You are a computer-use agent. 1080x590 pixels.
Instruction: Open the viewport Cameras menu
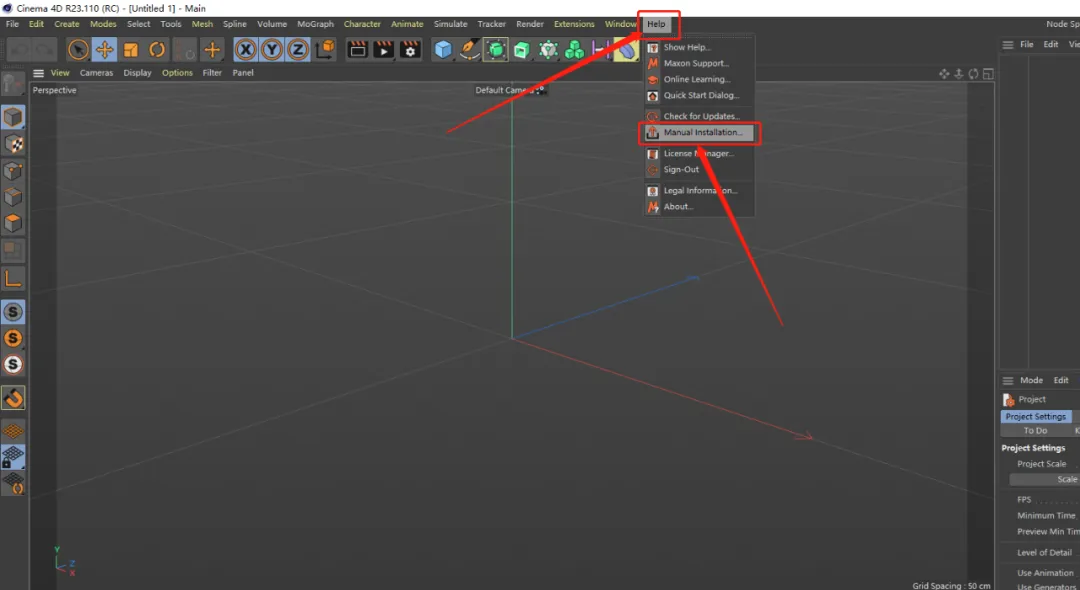[96, 73]
